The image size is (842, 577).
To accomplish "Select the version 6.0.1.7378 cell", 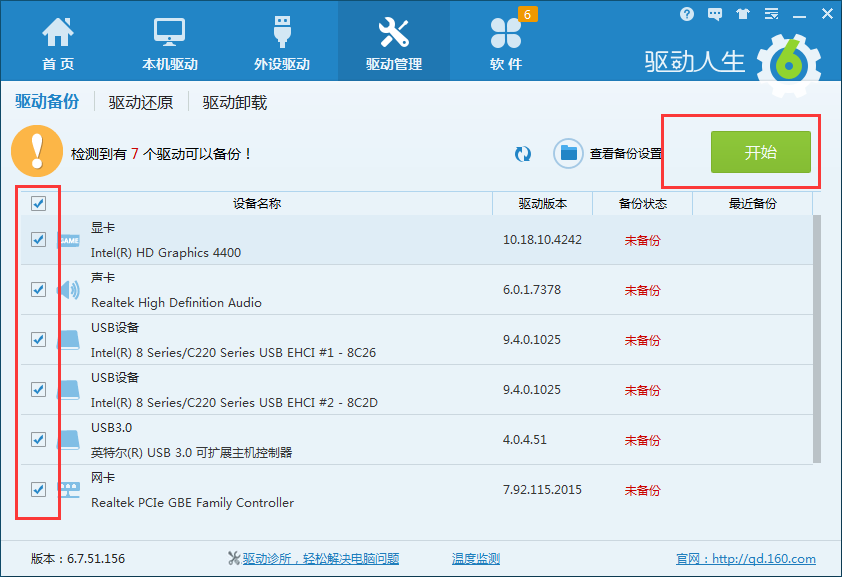I will click(x=532, y=289).
